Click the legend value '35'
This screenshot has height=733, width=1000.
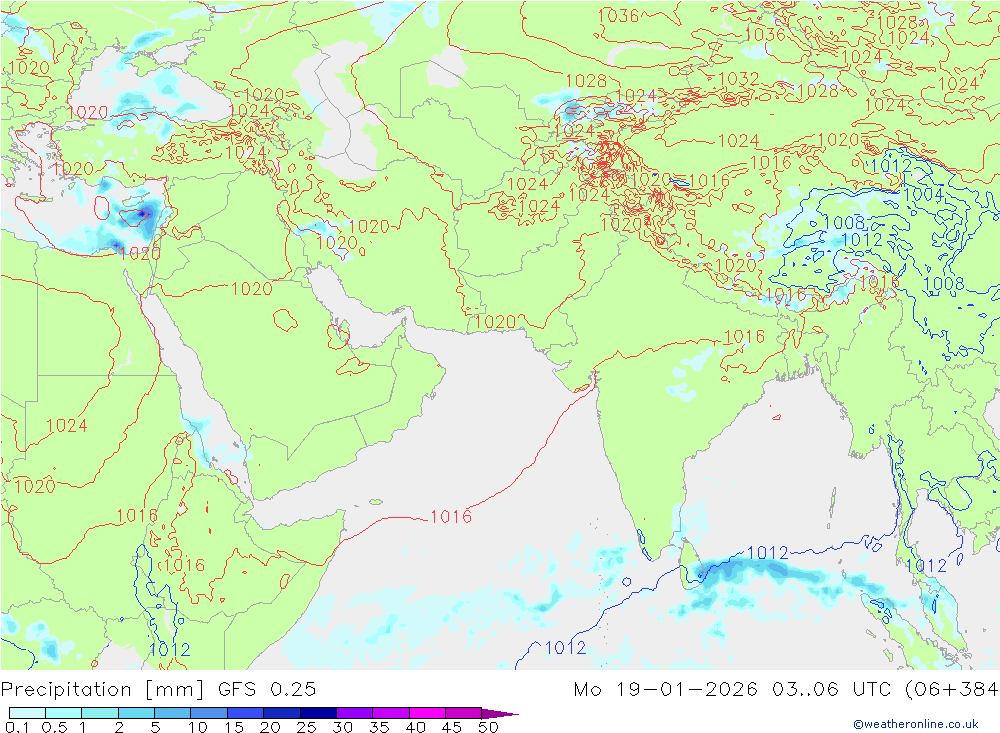coord(379,727)
